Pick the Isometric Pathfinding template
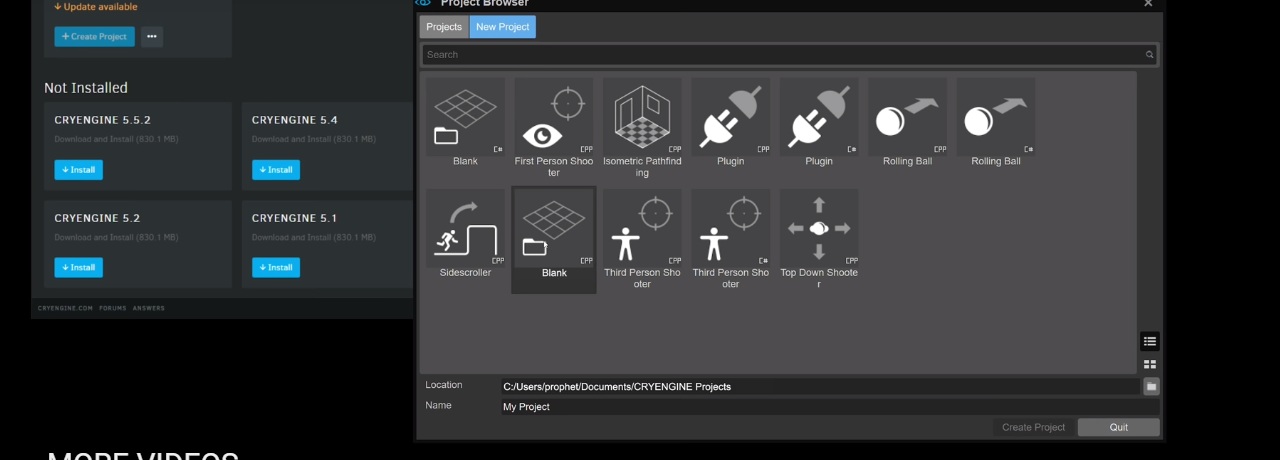Screen dimensions: 1280x460 tap(642, 129)
